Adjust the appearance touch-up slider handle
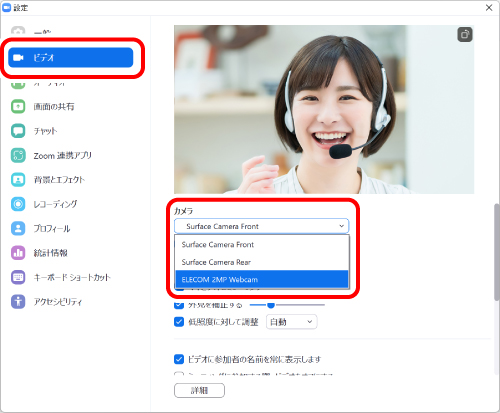The image size is (500, 413). (271, 305)
